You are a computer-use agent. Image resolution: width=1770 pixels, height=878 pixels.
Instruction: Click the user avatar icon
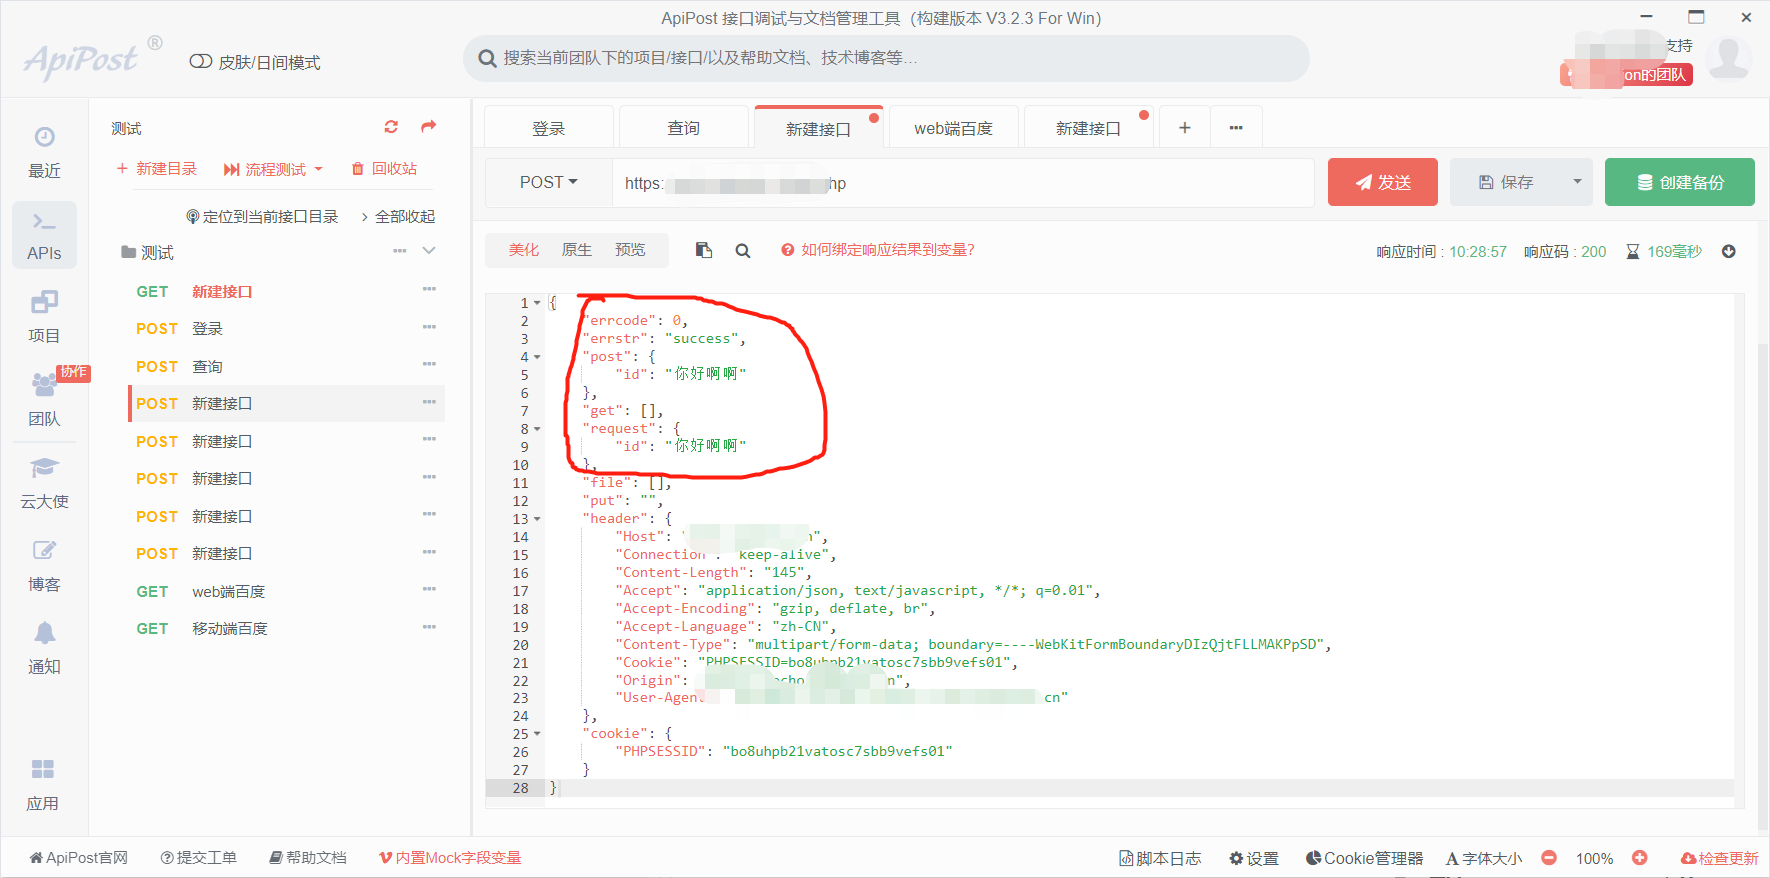[1729, 59]
